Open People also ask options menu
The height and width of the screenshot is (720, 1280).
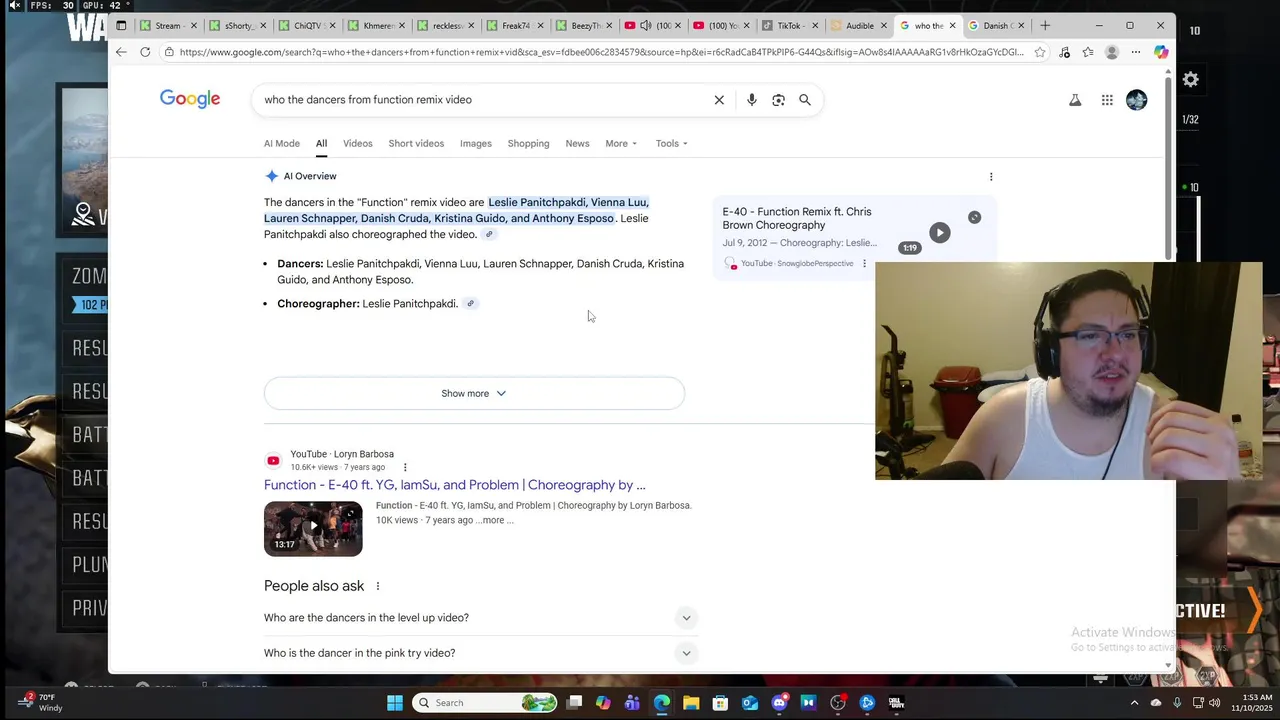377,586
